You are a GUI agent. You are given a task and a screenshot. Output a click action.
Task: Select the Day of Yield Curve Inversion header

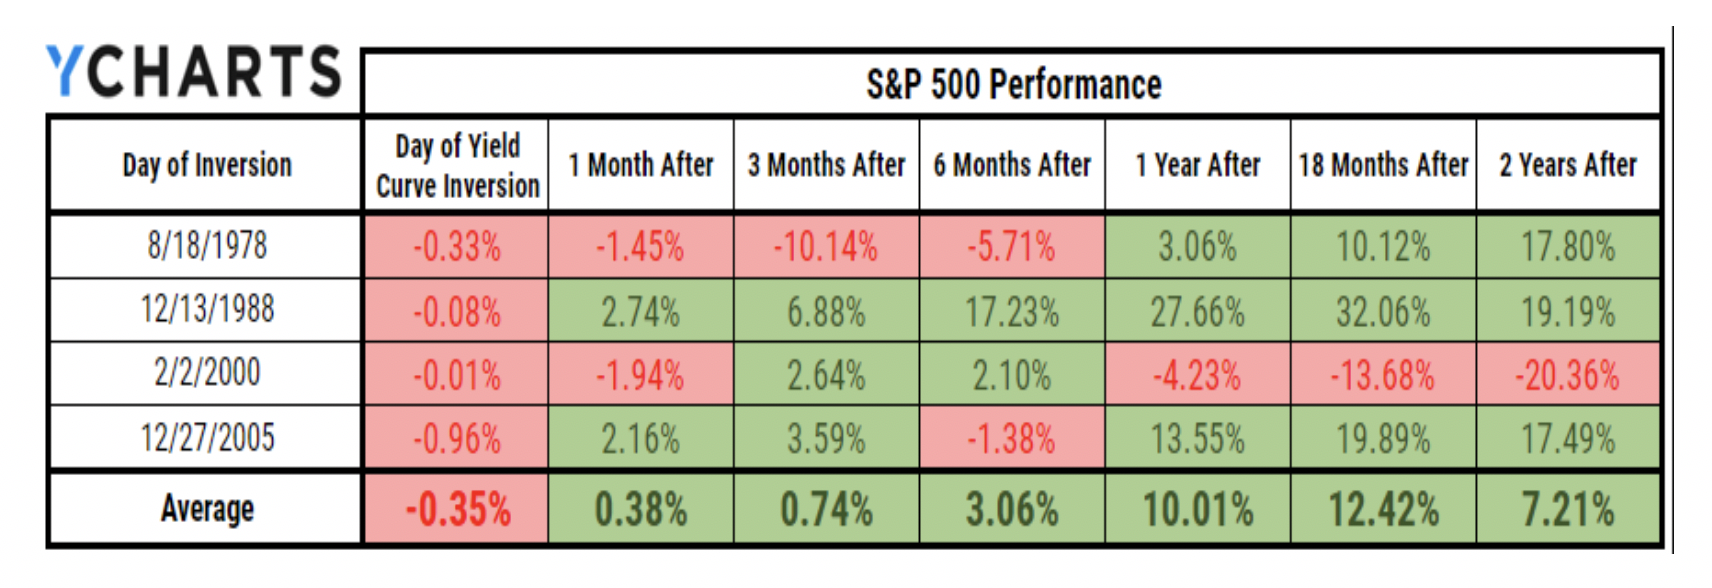tap(457, 166)
